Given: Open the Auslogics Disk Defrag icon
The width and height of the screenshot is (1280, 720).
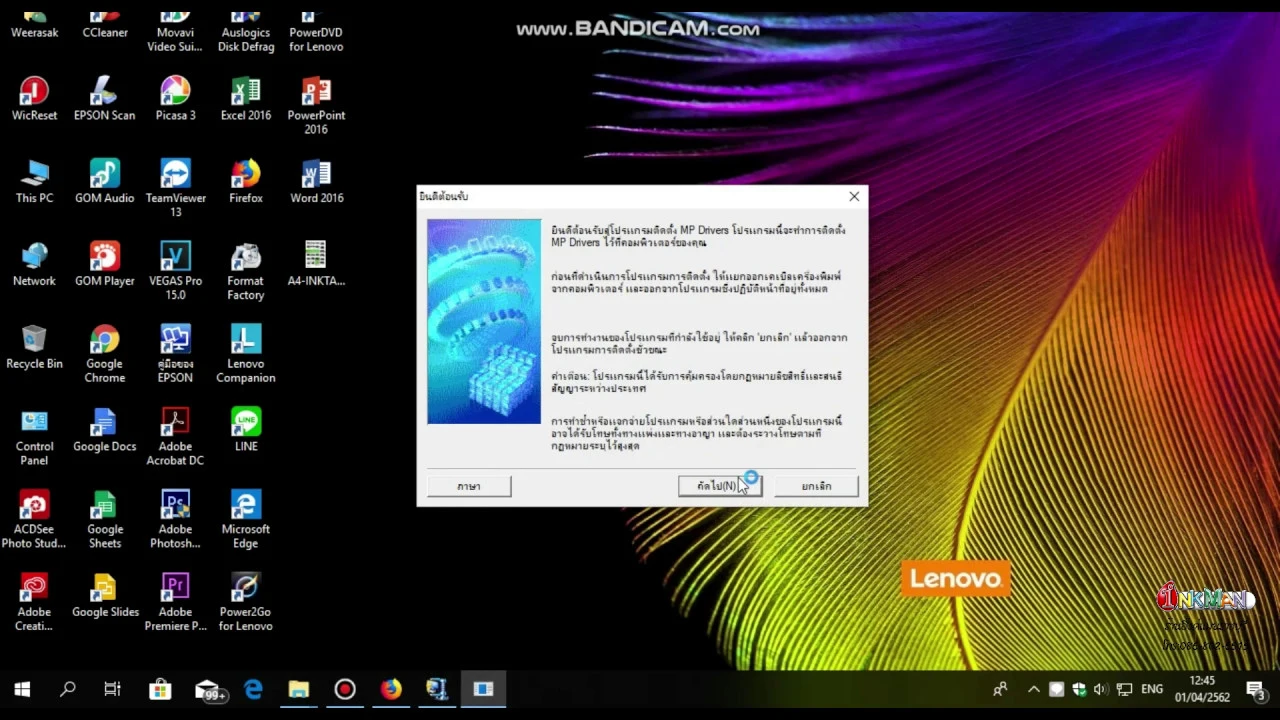Looking at the screenshot, I should click(x=246, y=32).
